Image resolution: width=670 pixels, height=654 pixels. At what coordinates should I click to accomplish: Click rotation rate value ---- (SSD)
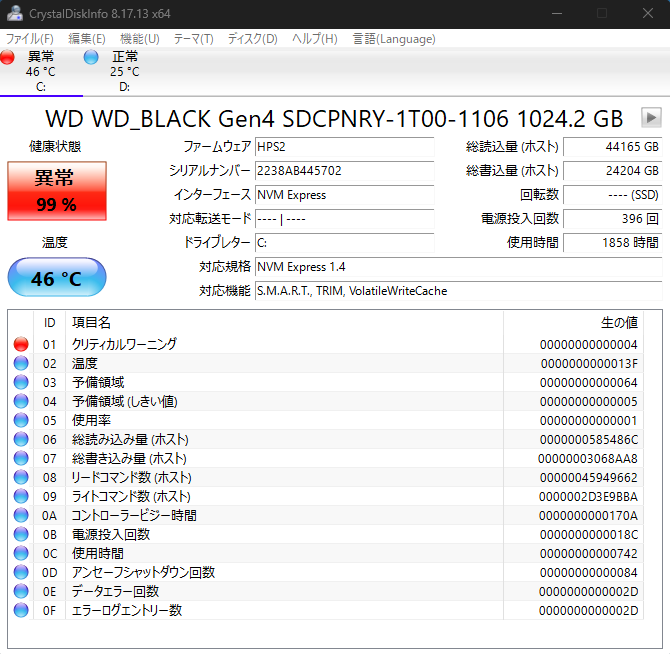tap(612, 195)
